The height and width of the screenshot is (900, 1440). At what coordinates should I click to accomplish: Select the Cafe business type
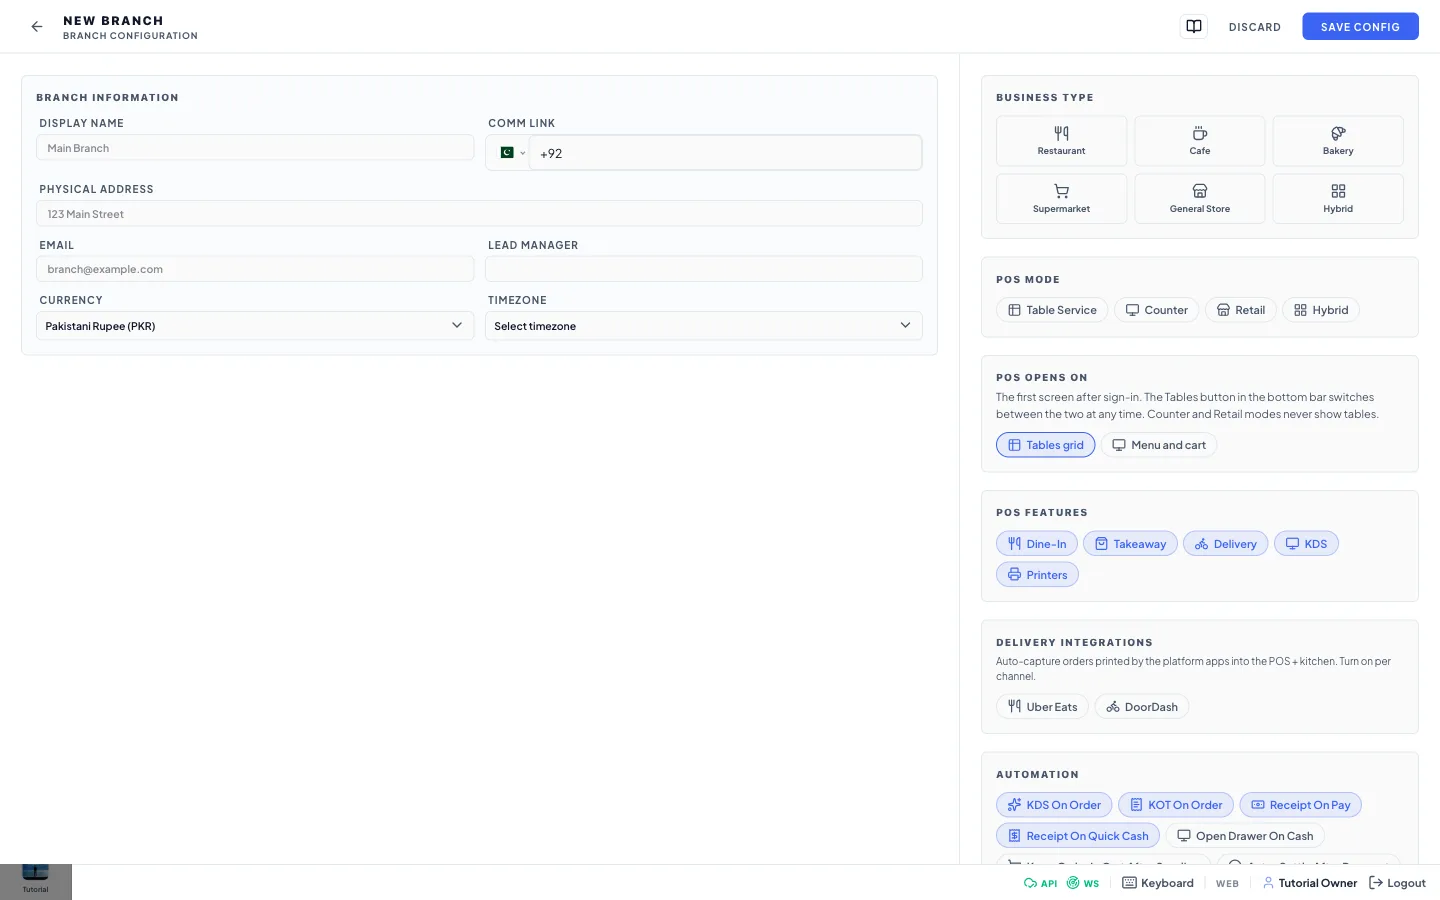pos(1200,141)
